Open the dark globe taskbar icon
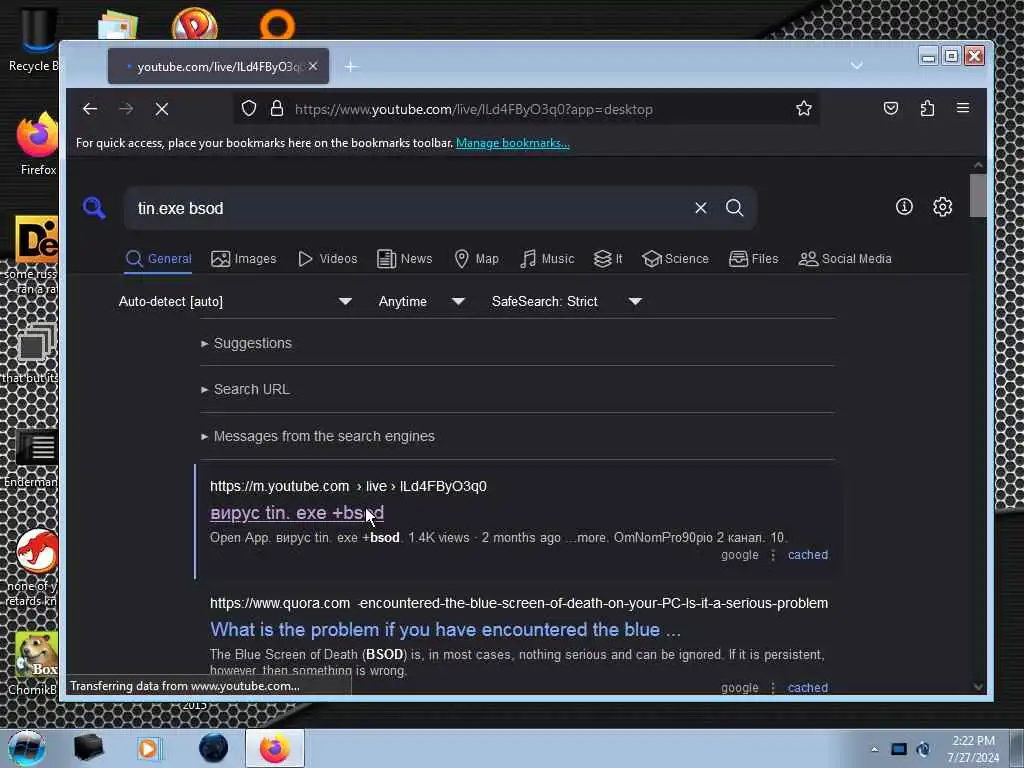Image resolution: width=1024 pixels, height=768 pixels. (x=214, y=748)
